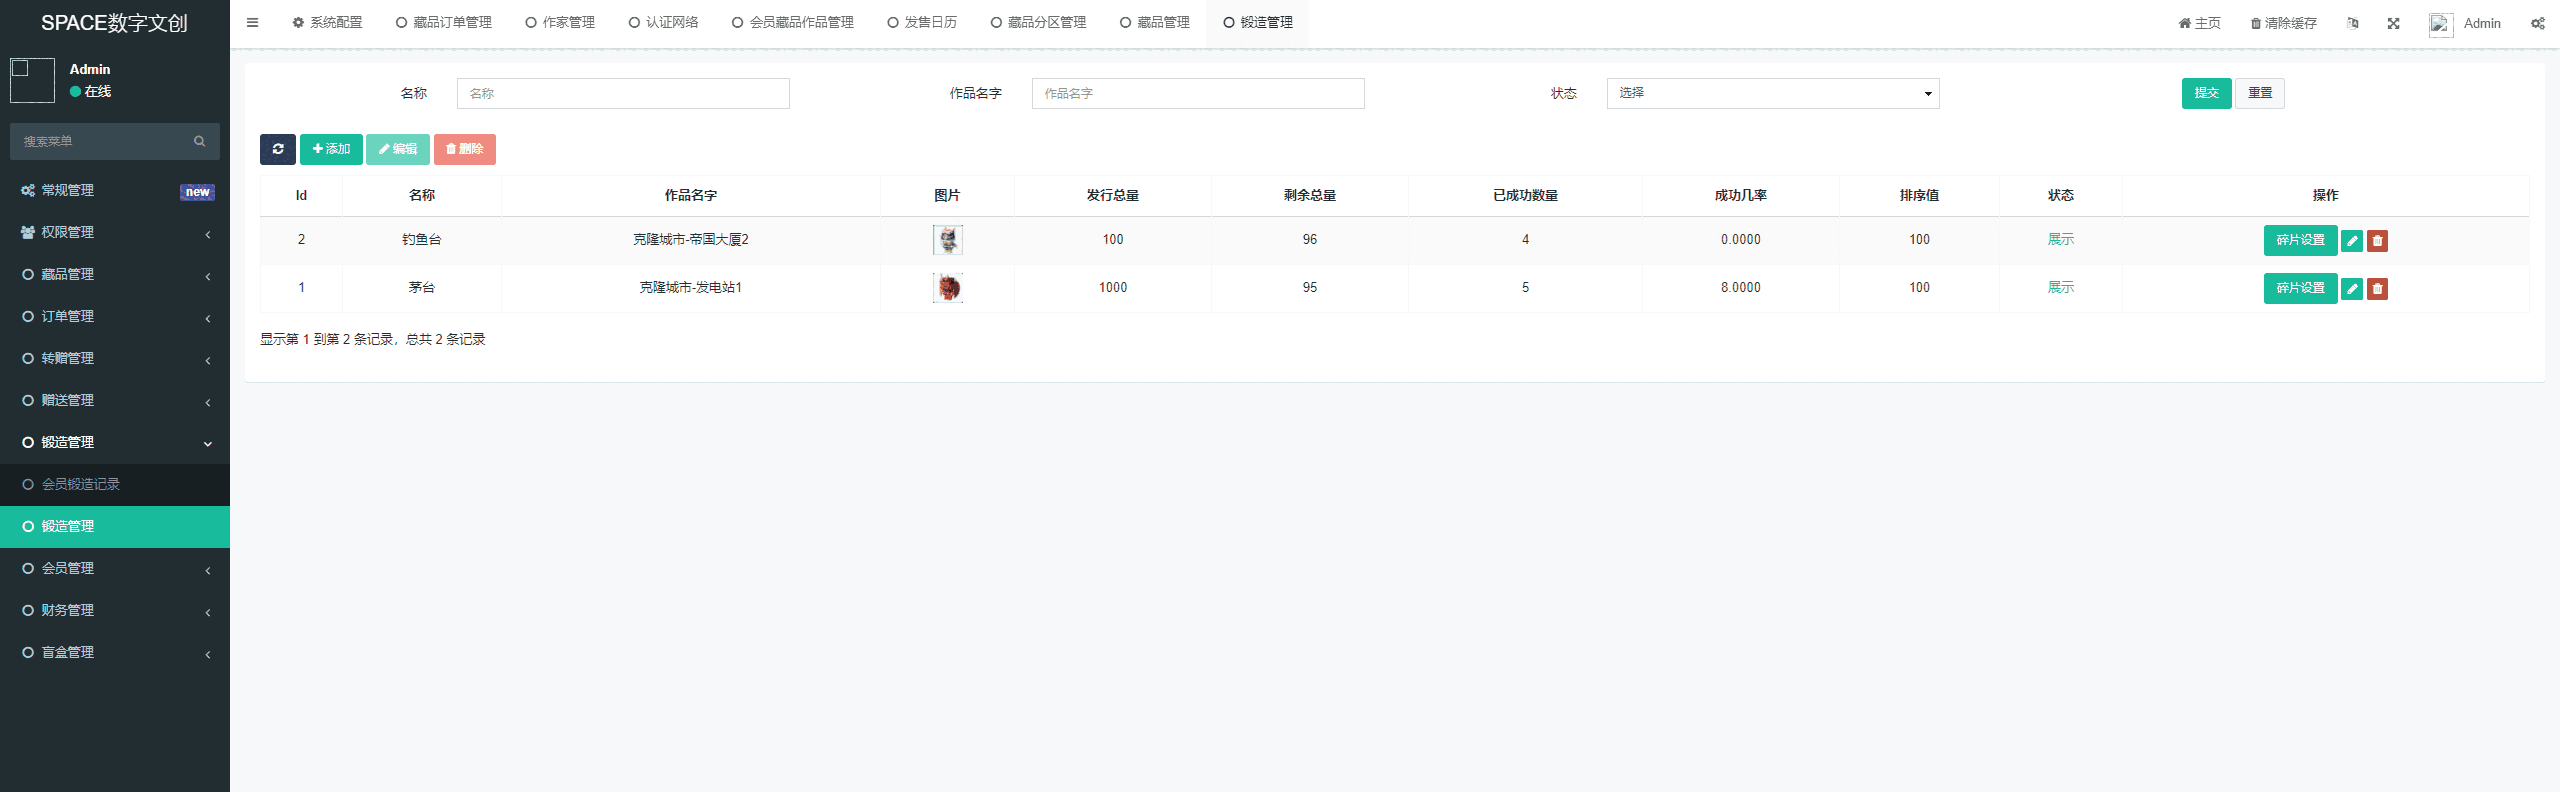Click the 搜索菜单 sidebar search box
This screenshot has width=2560, height=792.
coord(115,141)
